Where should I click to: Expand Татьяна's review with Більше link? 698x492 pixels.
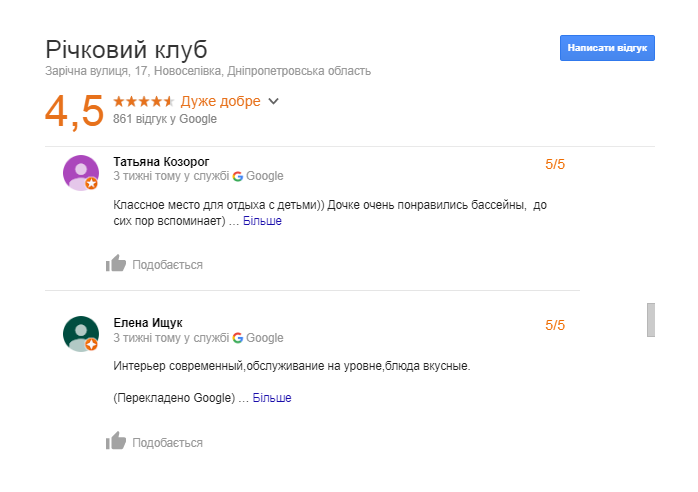262,221
